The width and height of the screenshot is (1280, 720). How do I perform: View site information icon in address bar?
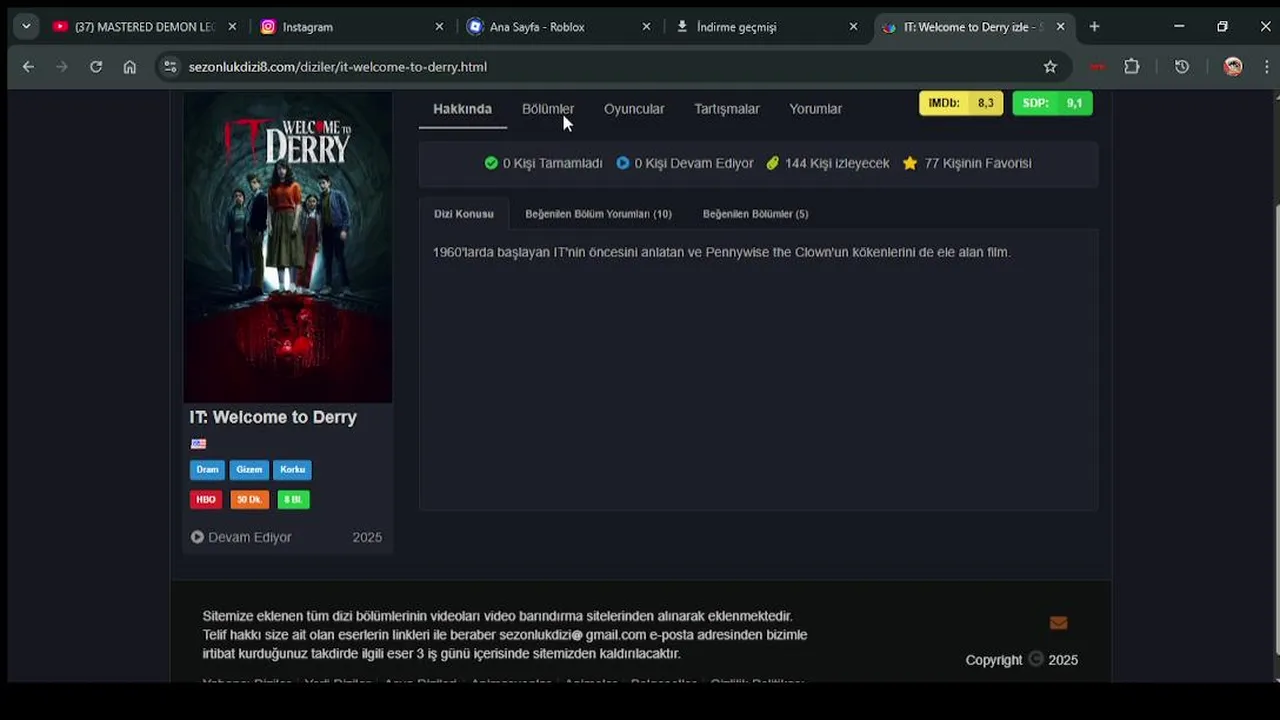pyautogui.click(x=171, y=67)
